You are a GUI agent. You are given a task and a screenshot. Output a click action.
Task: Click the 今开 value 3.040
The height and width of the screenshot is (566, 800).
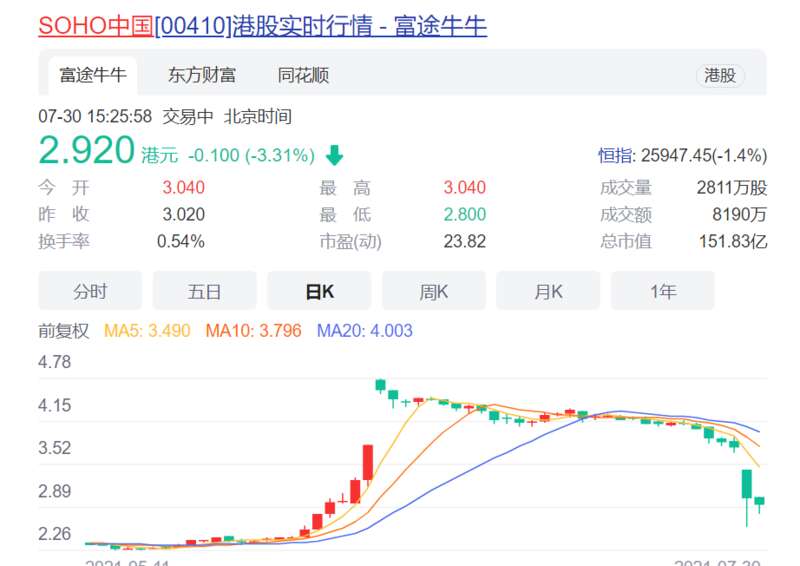pos(183,187)
